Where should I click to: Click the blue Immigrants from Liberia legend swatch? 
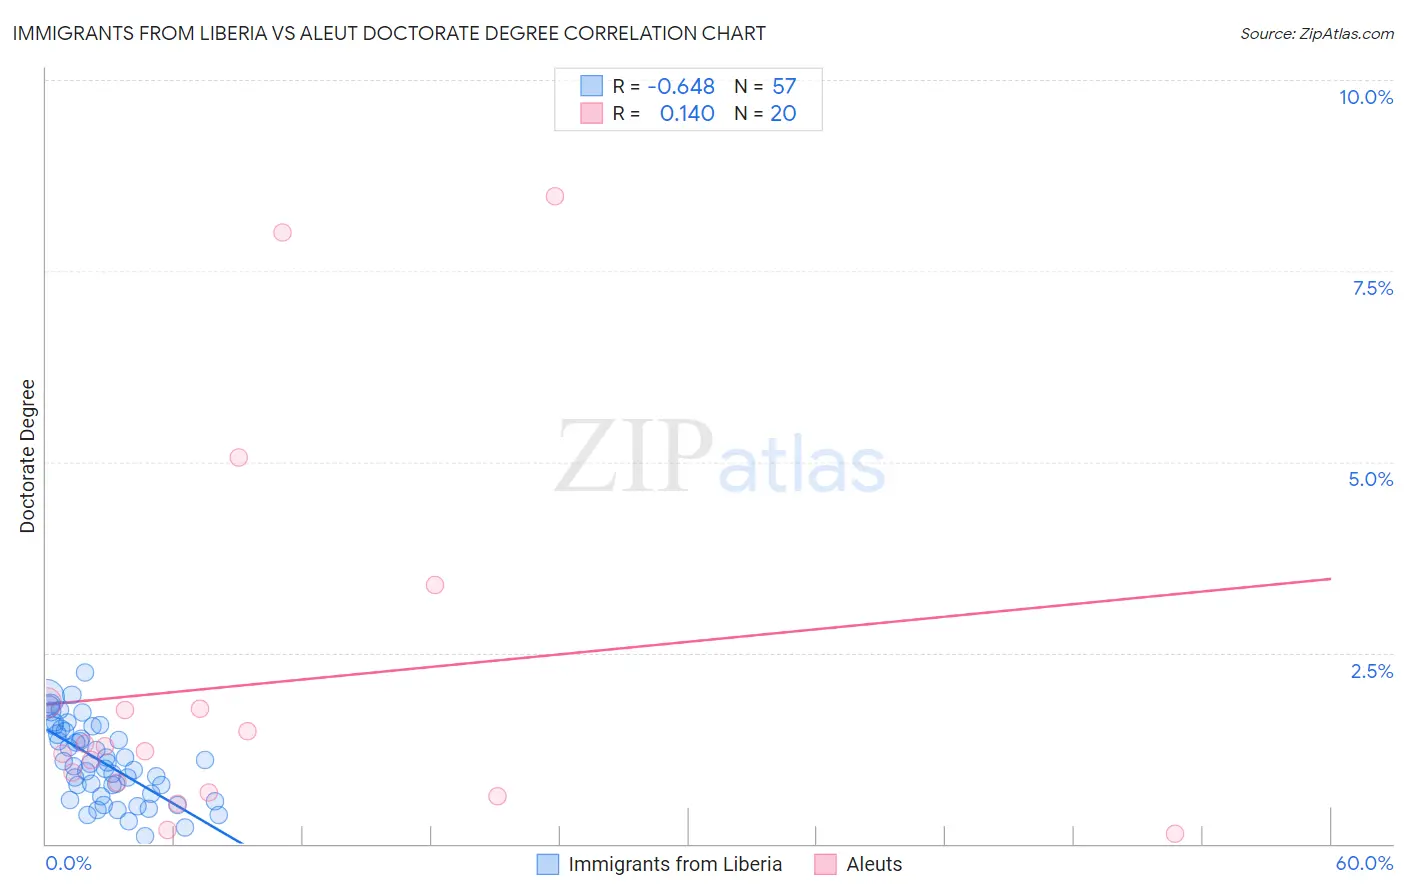[x=547, y=864]
